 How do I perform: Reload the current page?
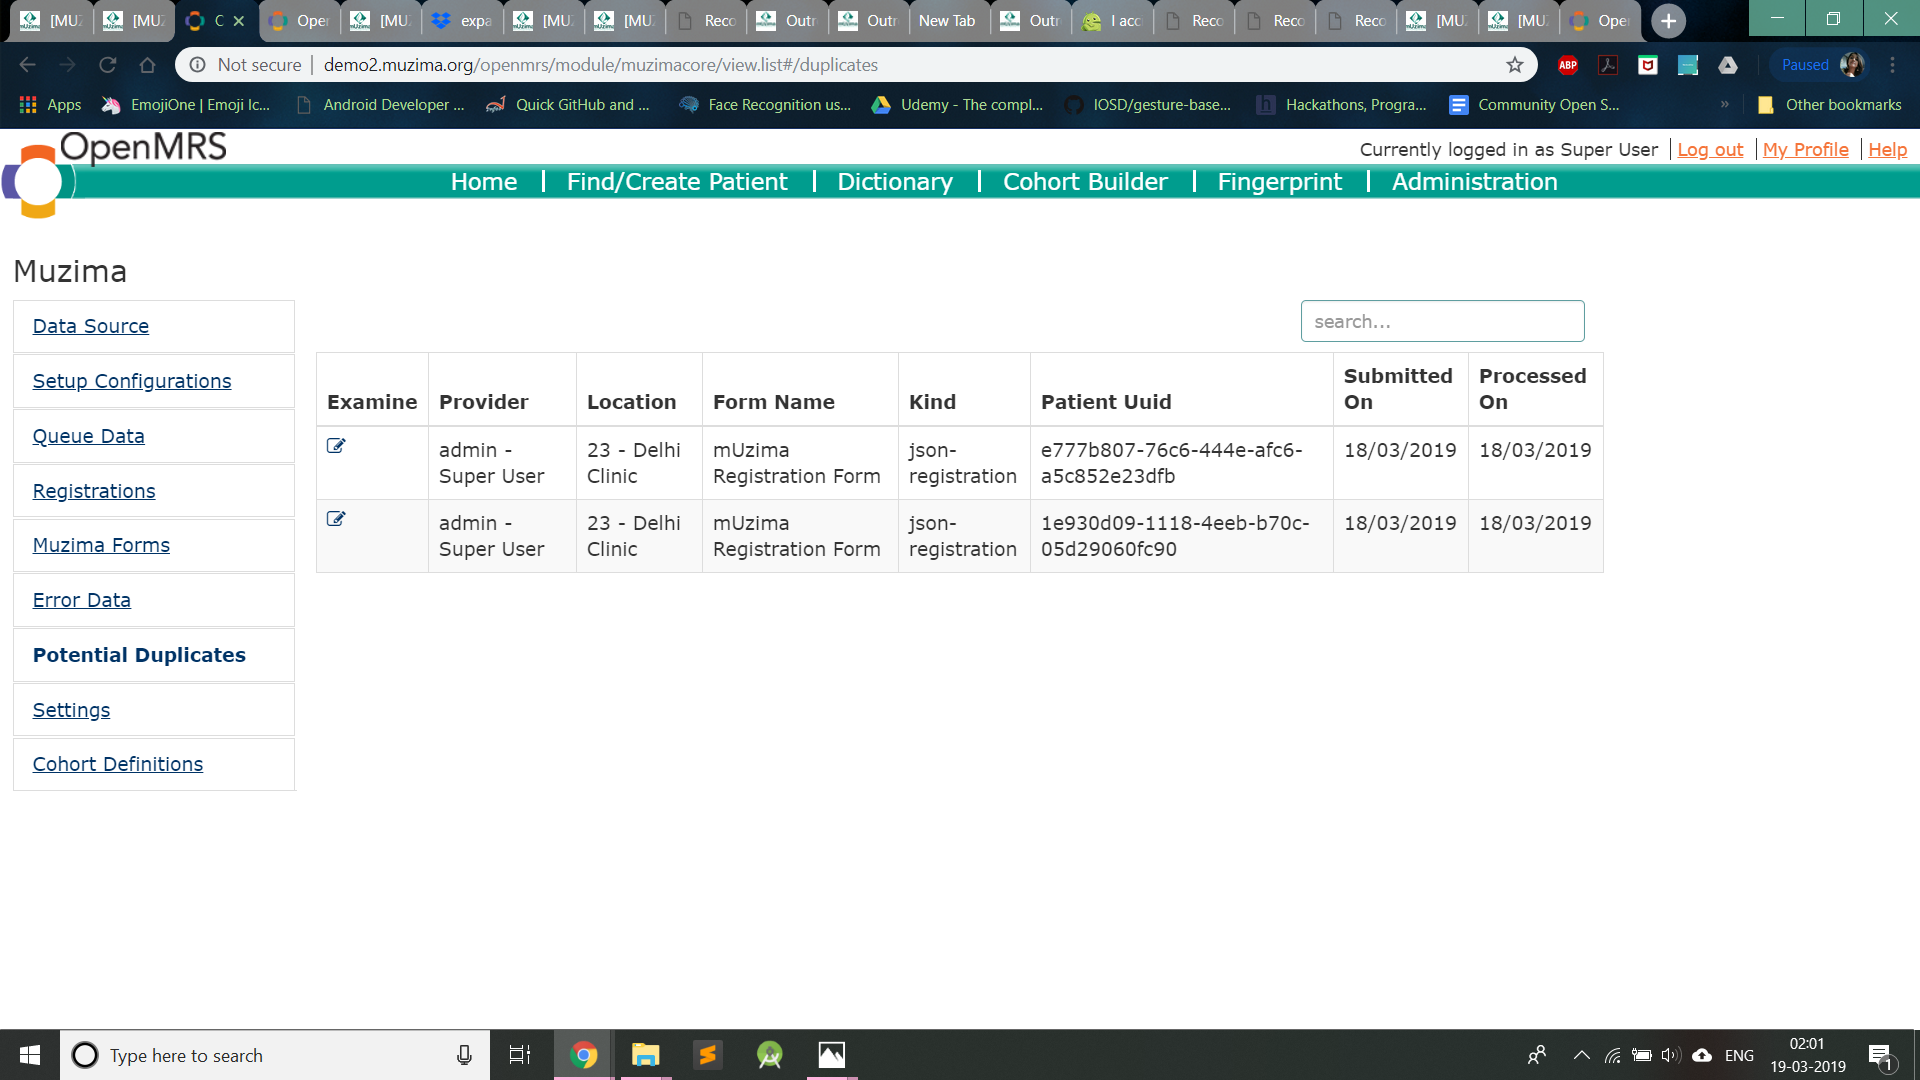pos(108,65)
